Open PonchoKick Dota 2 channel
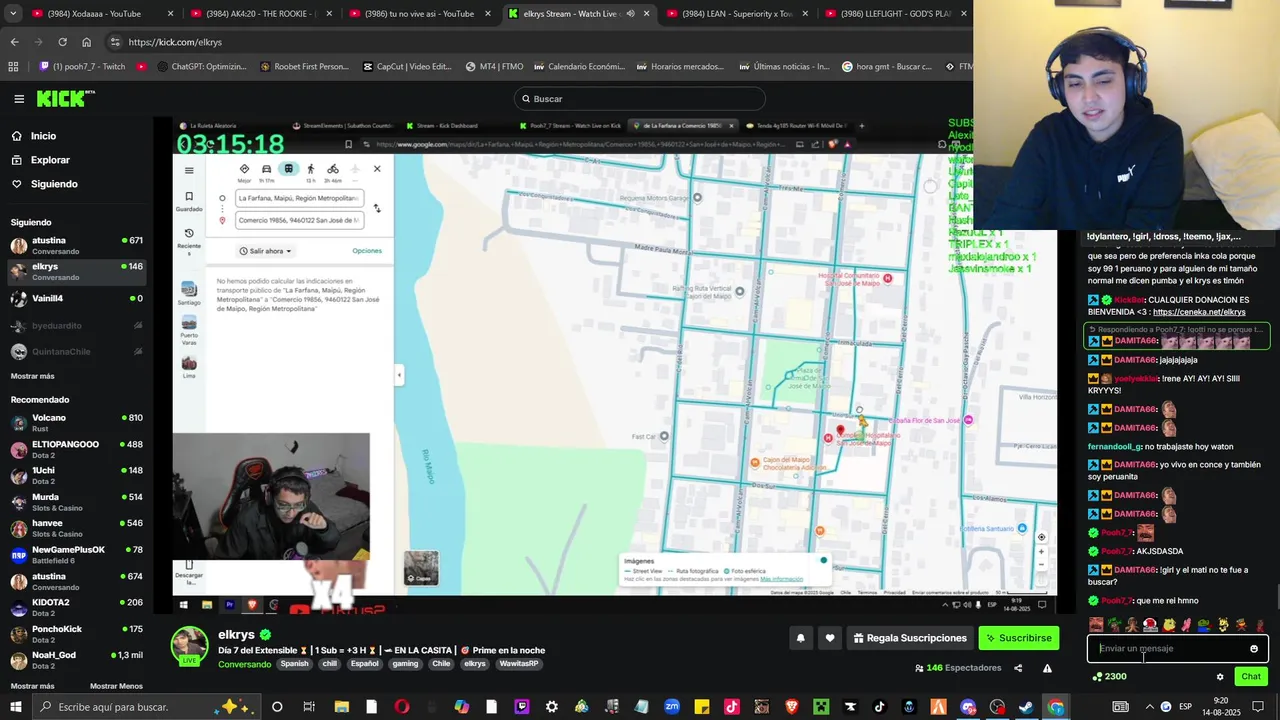 (76, 633)
